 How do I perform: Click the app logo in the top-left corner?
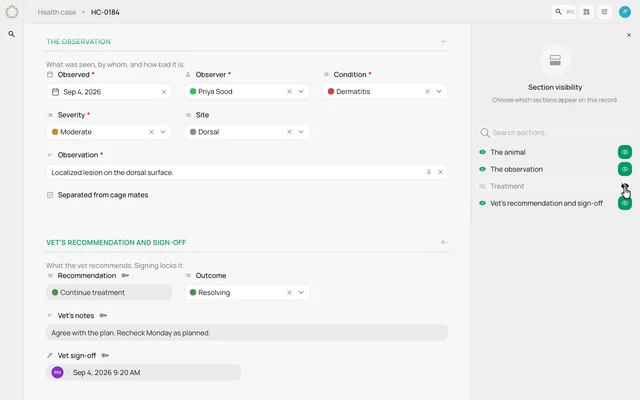pos(12,12)
